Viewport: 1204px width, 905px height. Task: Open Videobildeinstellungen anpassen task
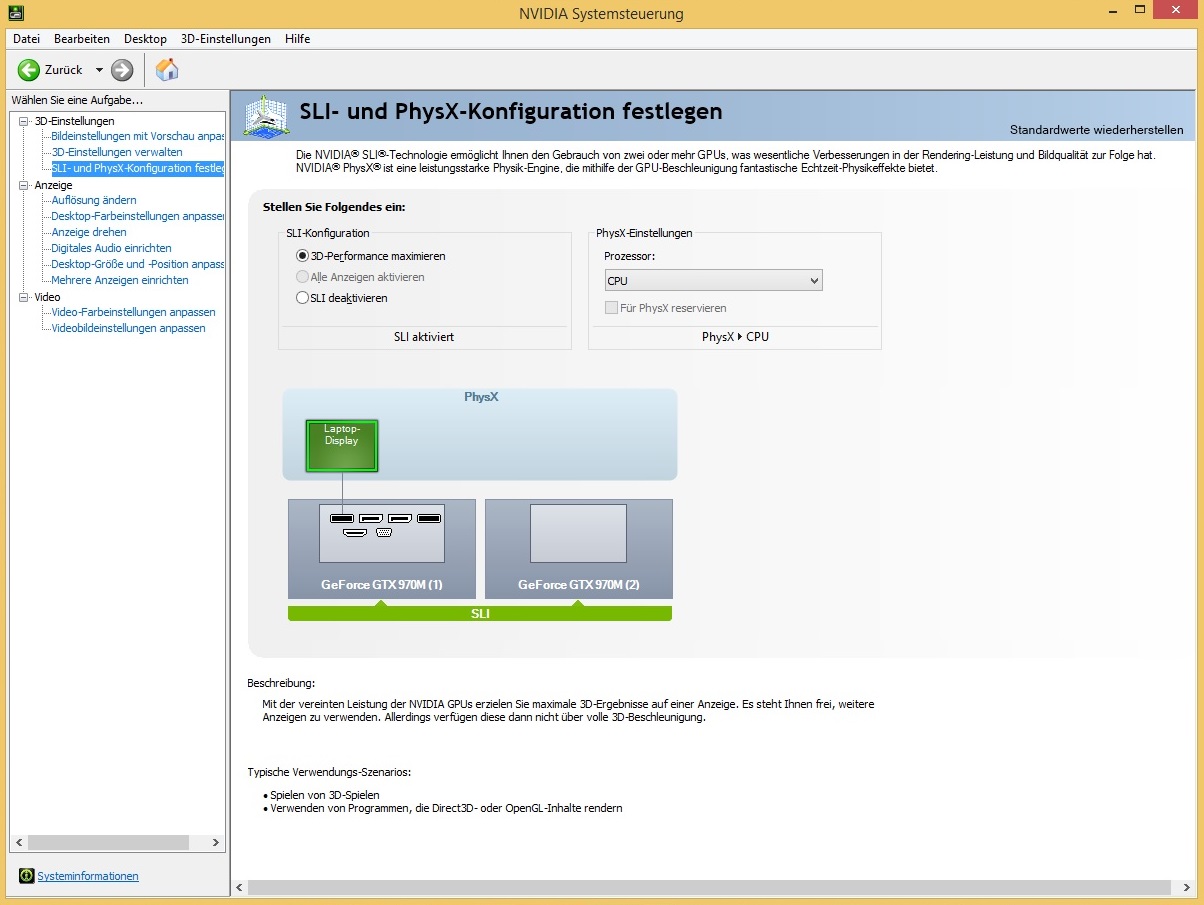(x=128, y=328)
